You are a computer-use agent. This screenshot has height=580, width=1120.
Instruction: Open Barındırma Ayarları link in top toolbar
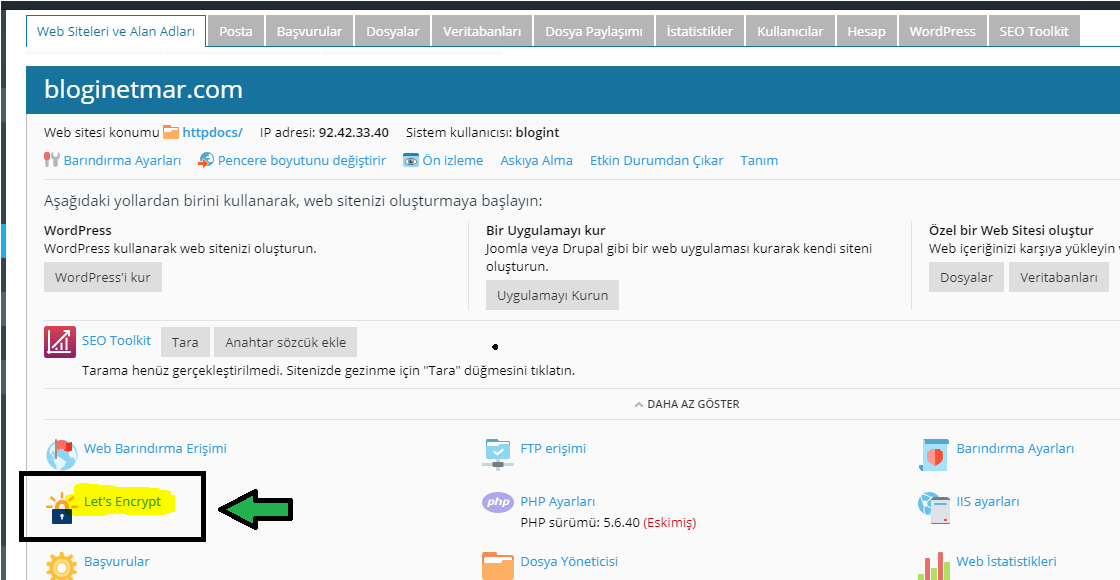tap(122, 160)
